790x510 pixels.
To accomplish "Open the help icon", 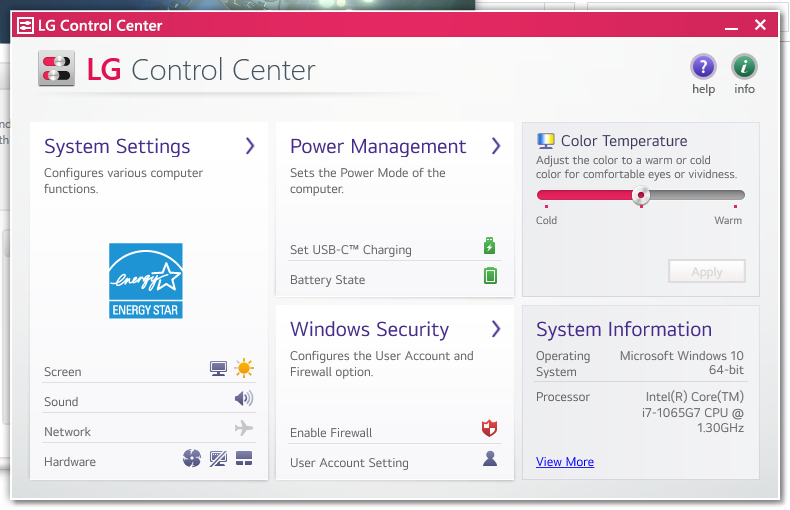I will [703, 68].
